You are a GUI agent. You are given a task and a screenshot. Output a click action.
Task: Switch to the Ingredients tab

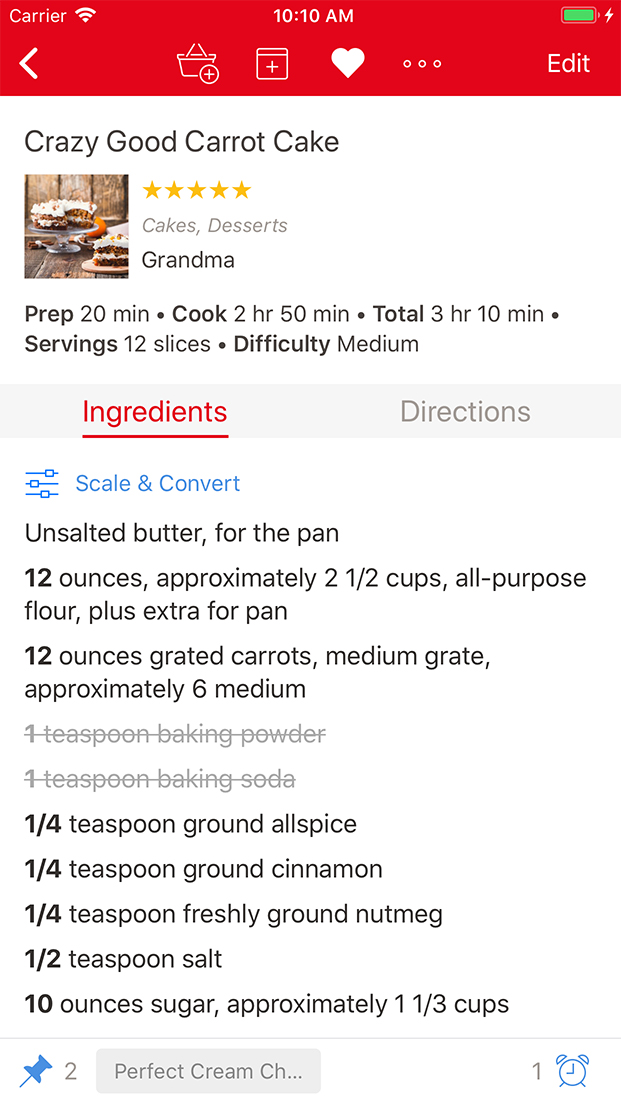(155, 411)
